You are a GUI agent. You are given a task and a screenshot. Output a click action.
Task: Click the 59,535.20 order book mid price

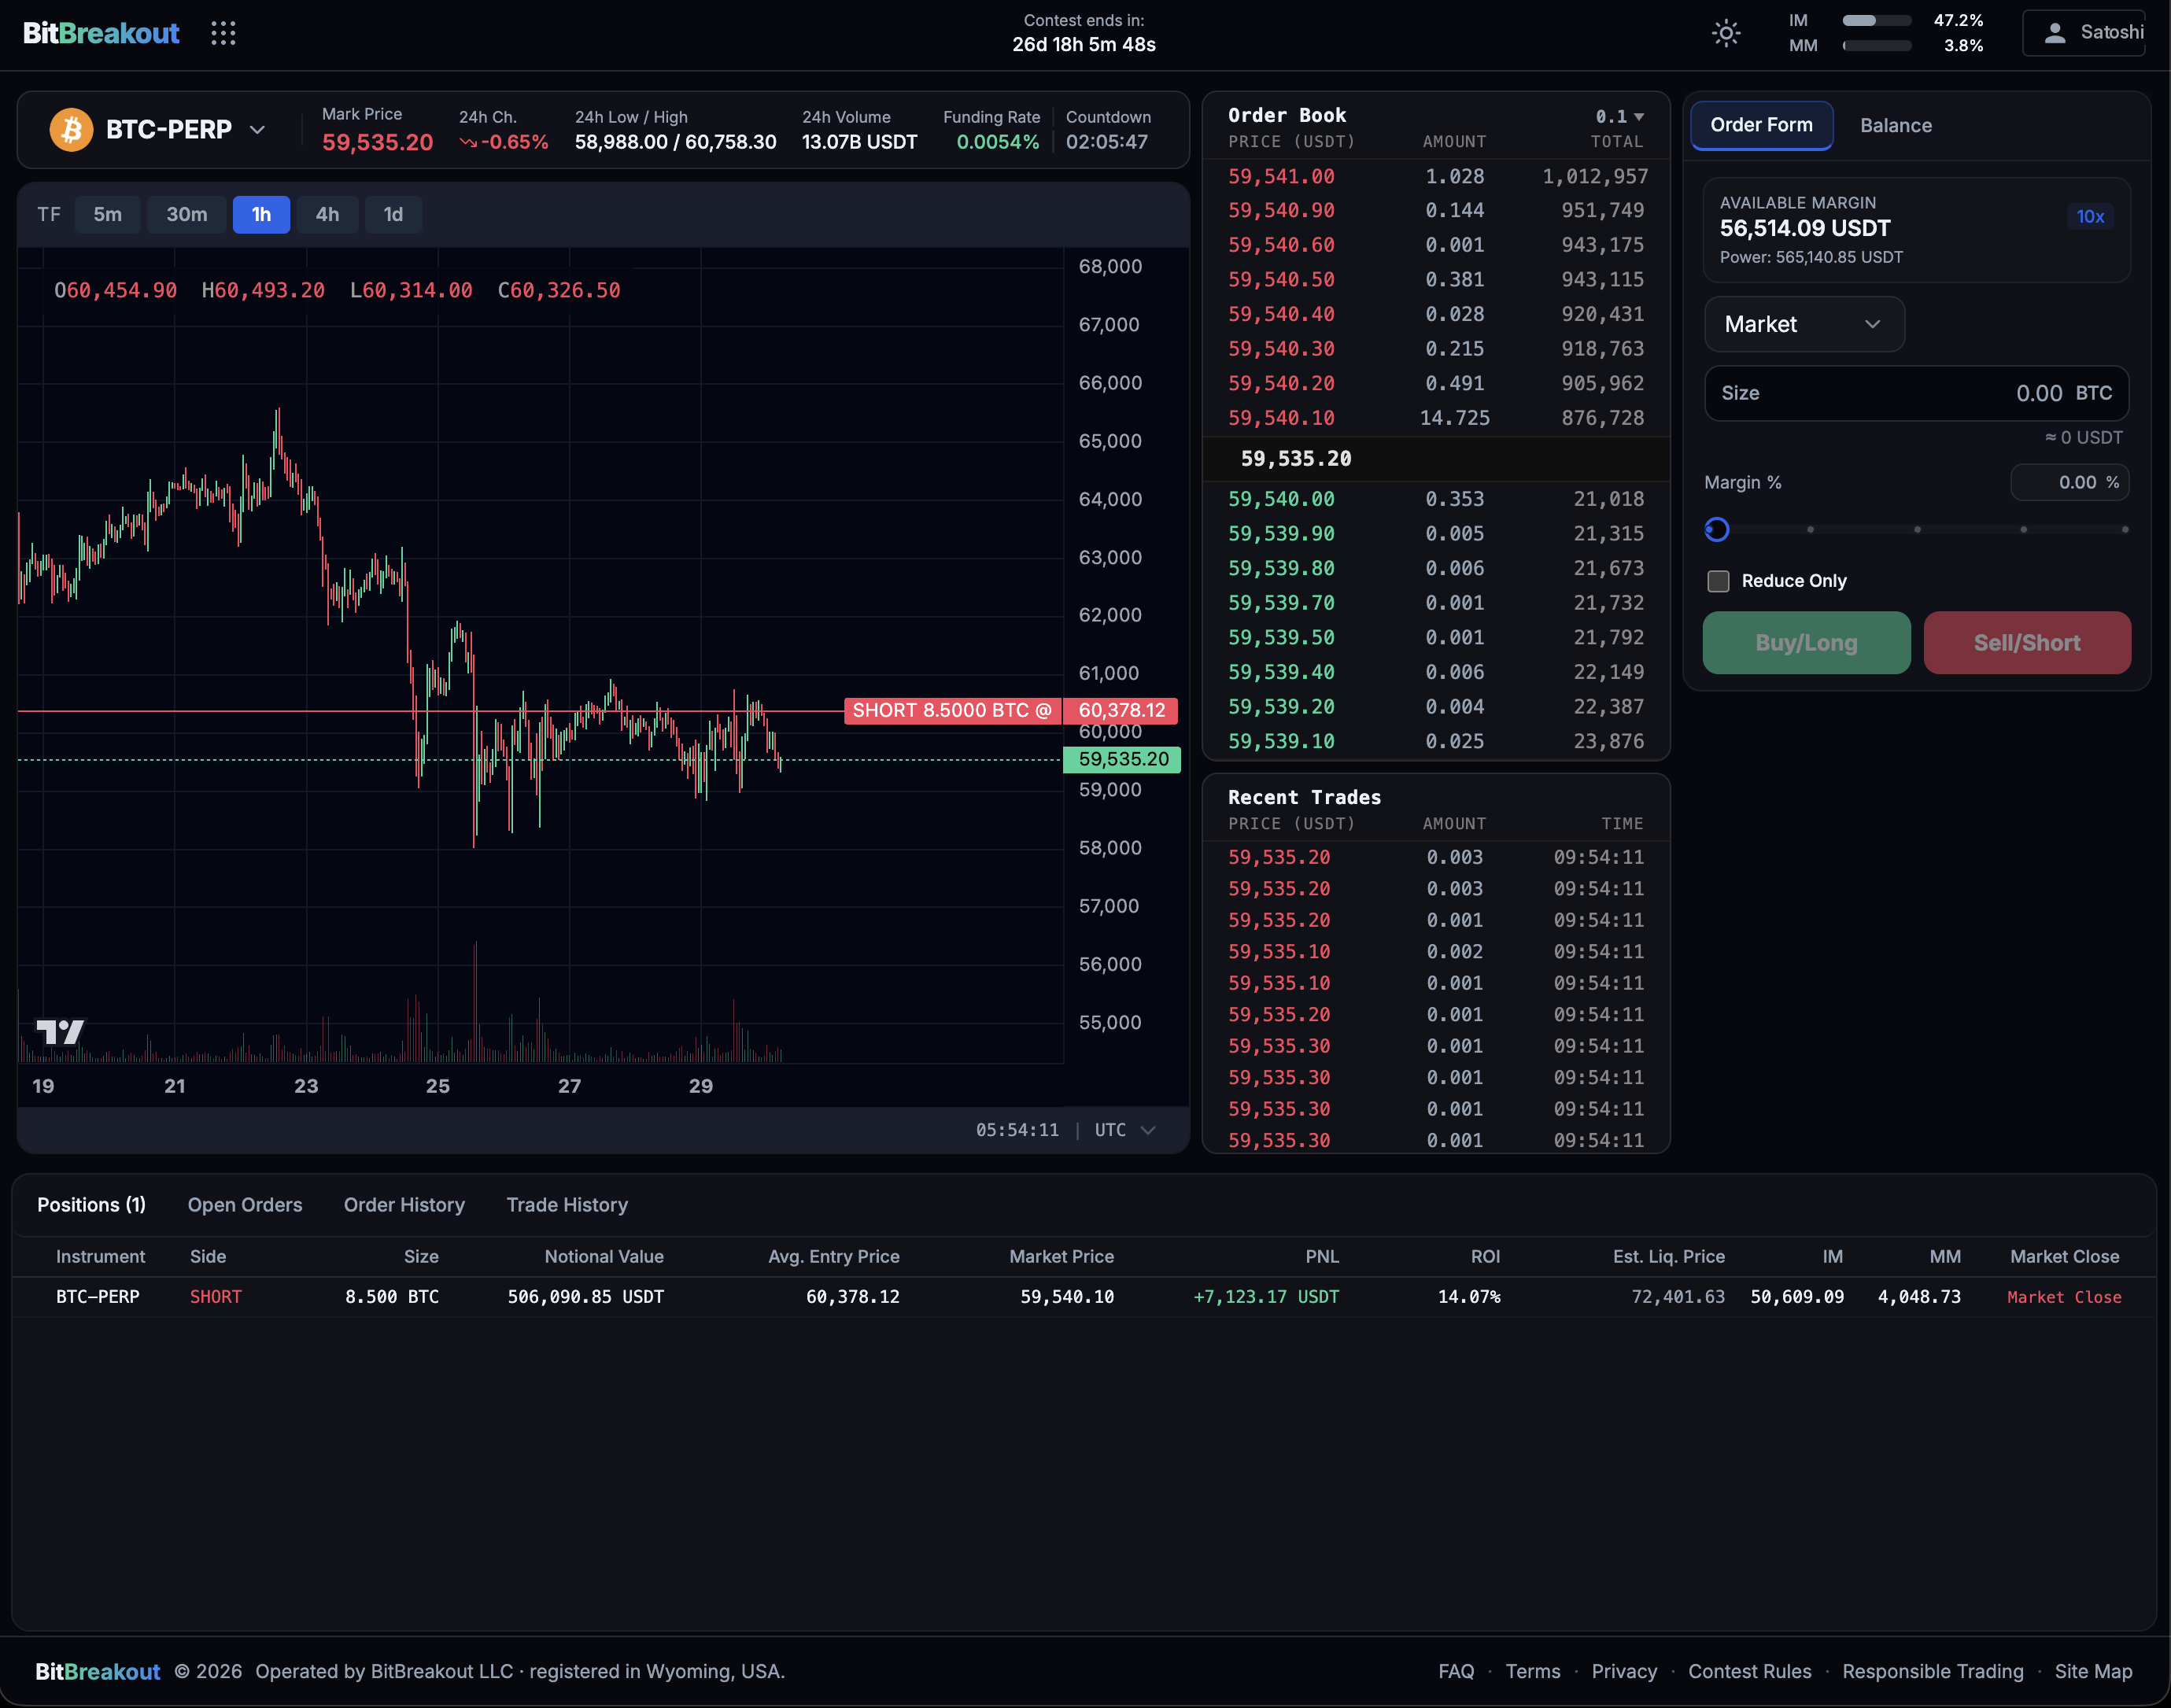[x=1296, y=458]
